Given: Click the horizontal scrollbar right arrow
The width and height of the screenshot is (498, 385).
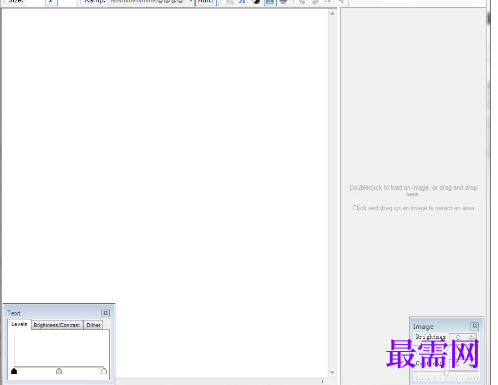Looking at the screenshot, I should (x=322, y=381).
